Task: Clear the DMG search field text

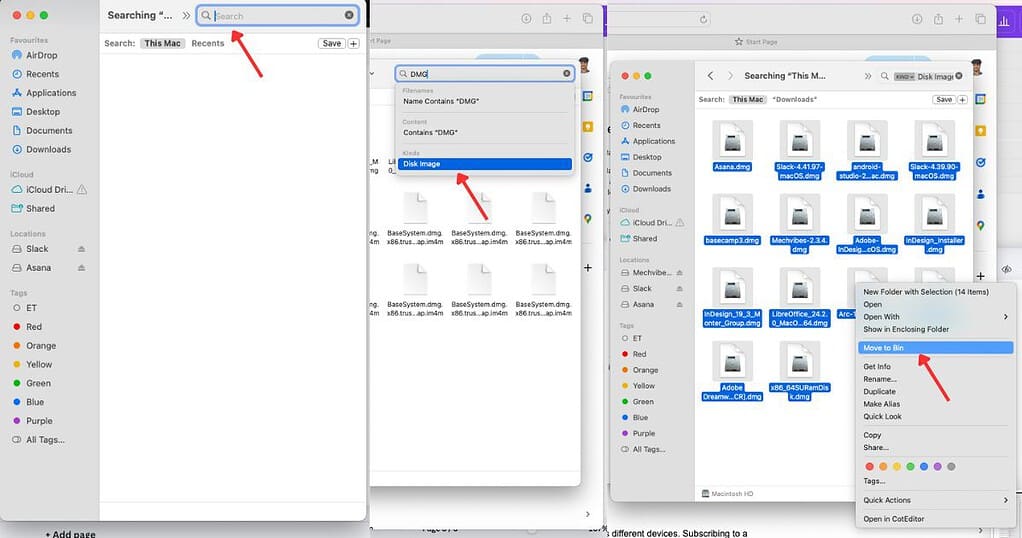Action: [567, 73]
